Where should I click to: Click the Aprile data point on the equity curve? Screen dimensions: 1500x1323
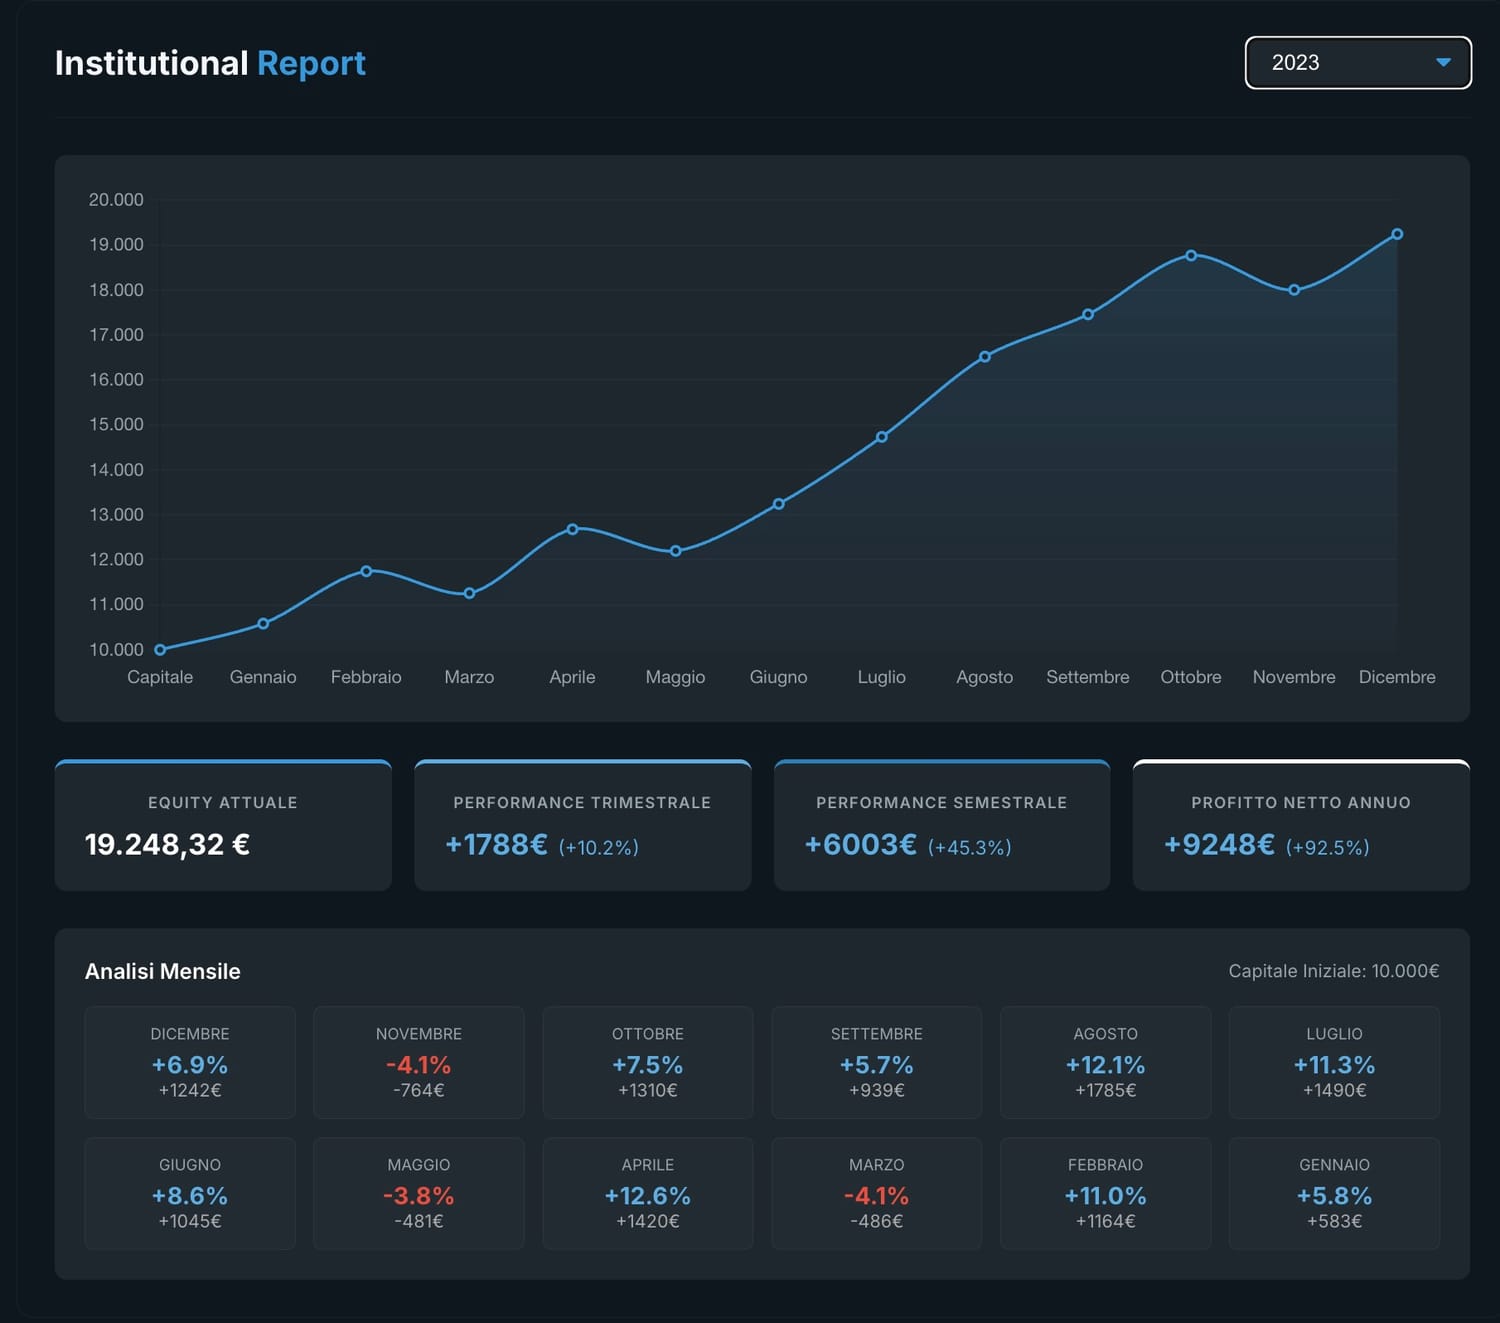coord(572,528)
